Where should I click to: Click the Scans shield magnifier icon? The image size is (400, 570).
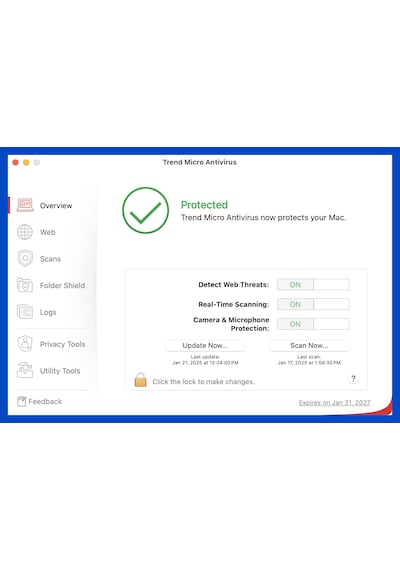tap(25, 258)
